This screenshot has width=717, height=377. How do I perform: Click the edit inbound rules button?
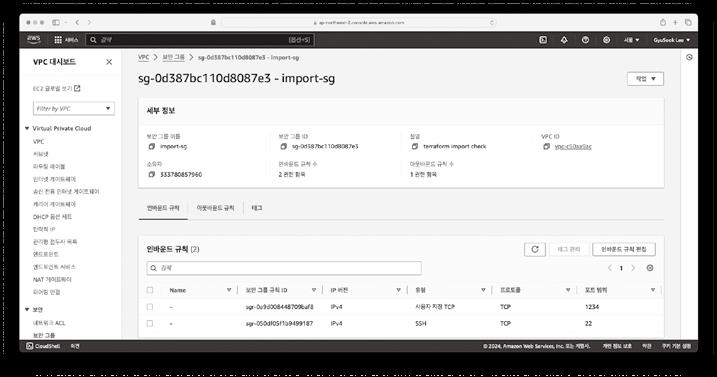pos(624,249)
